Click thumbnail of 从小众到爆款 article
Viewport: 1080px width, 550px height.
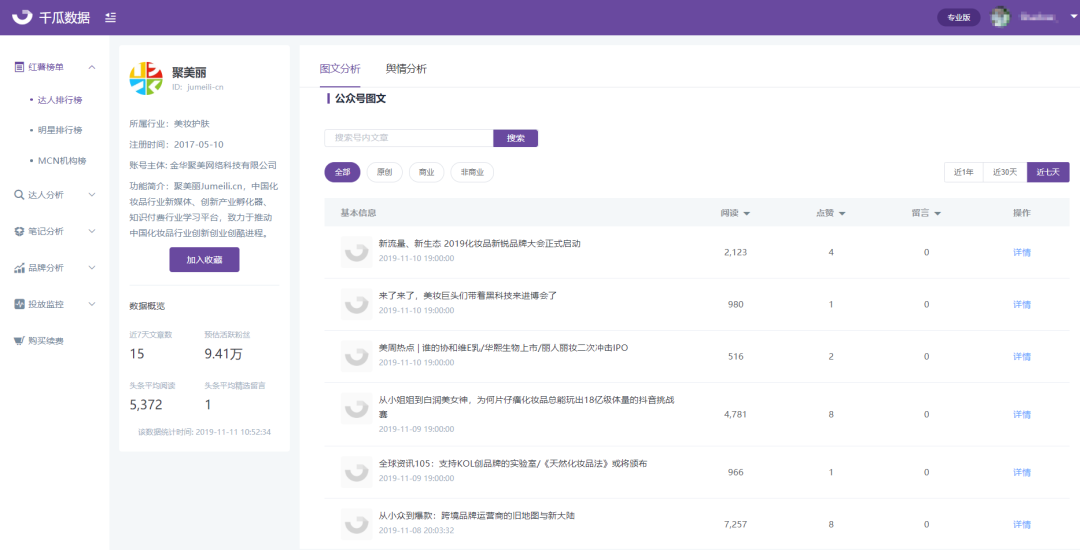pos(357,525)
